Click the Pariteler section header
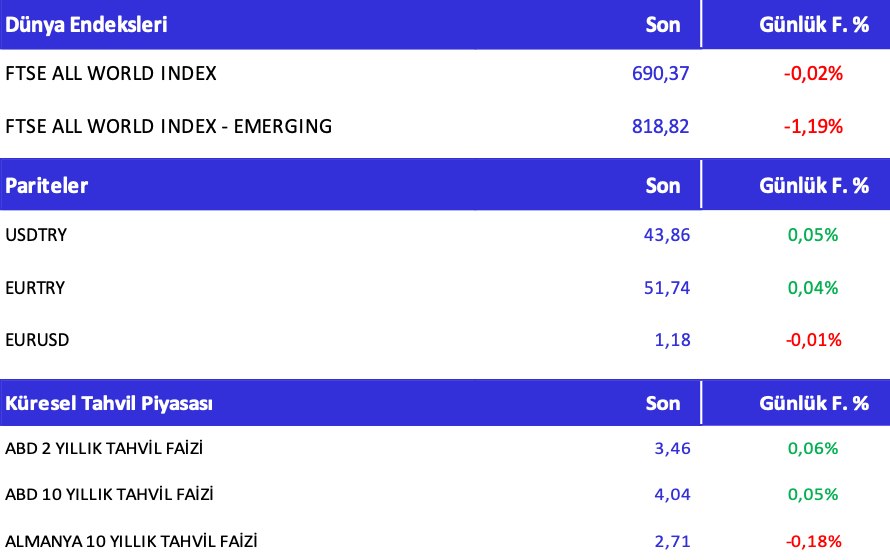 click(47, 185)
